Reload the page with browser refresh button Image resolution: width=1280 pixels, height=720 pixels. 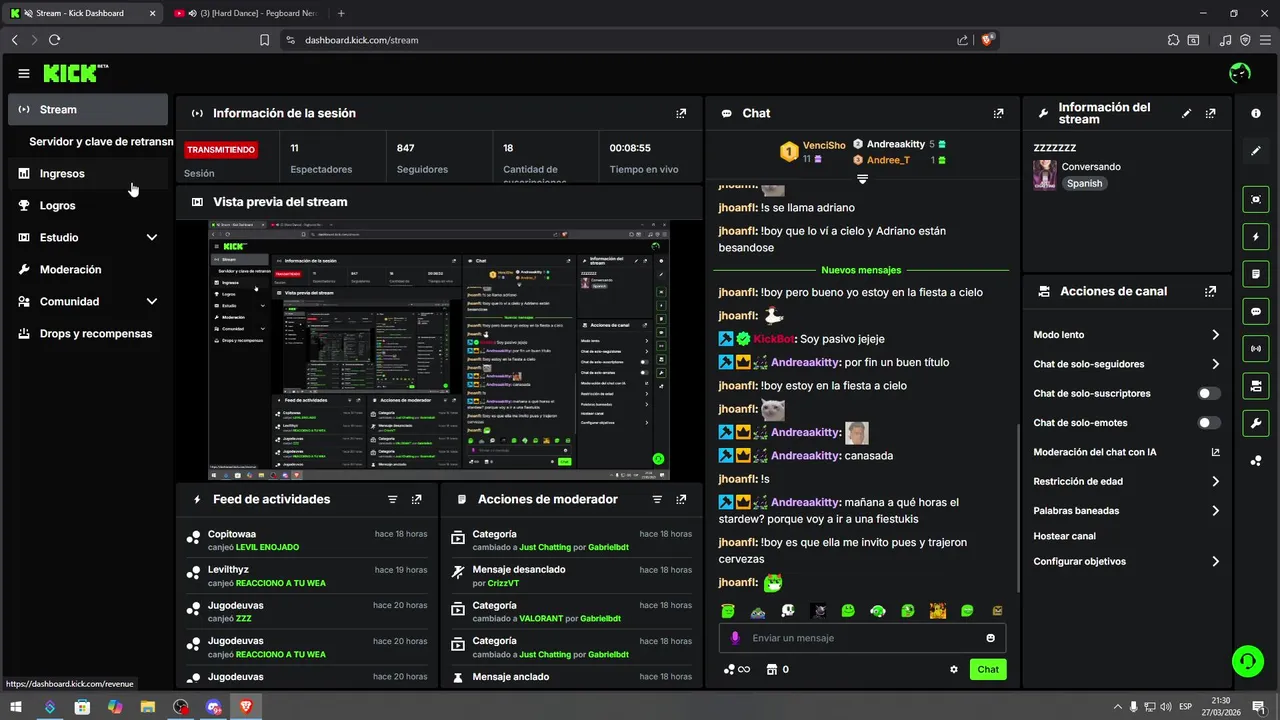(54, 40)
